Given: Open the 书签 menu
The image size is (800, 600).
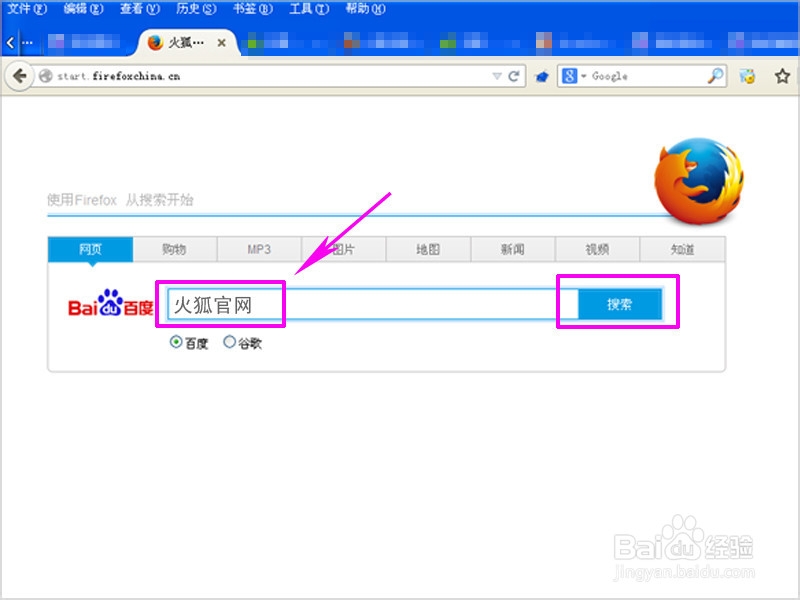Looking at the screenshot, I should (x=253, y=9).
